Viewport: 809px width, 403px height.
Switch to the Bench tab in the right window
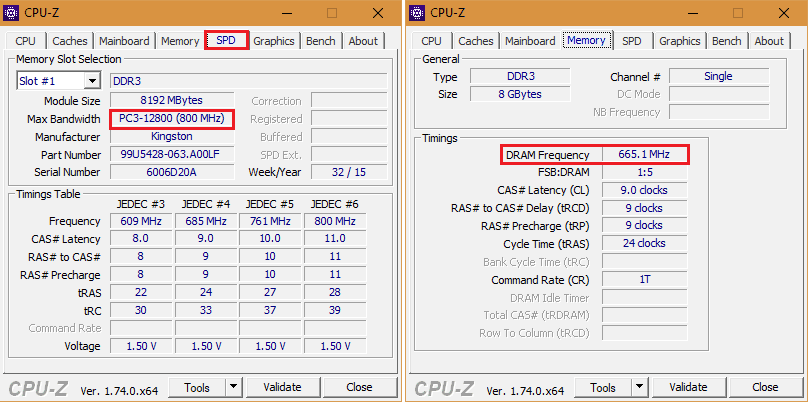pyautogui.click(x=727, y=41)
